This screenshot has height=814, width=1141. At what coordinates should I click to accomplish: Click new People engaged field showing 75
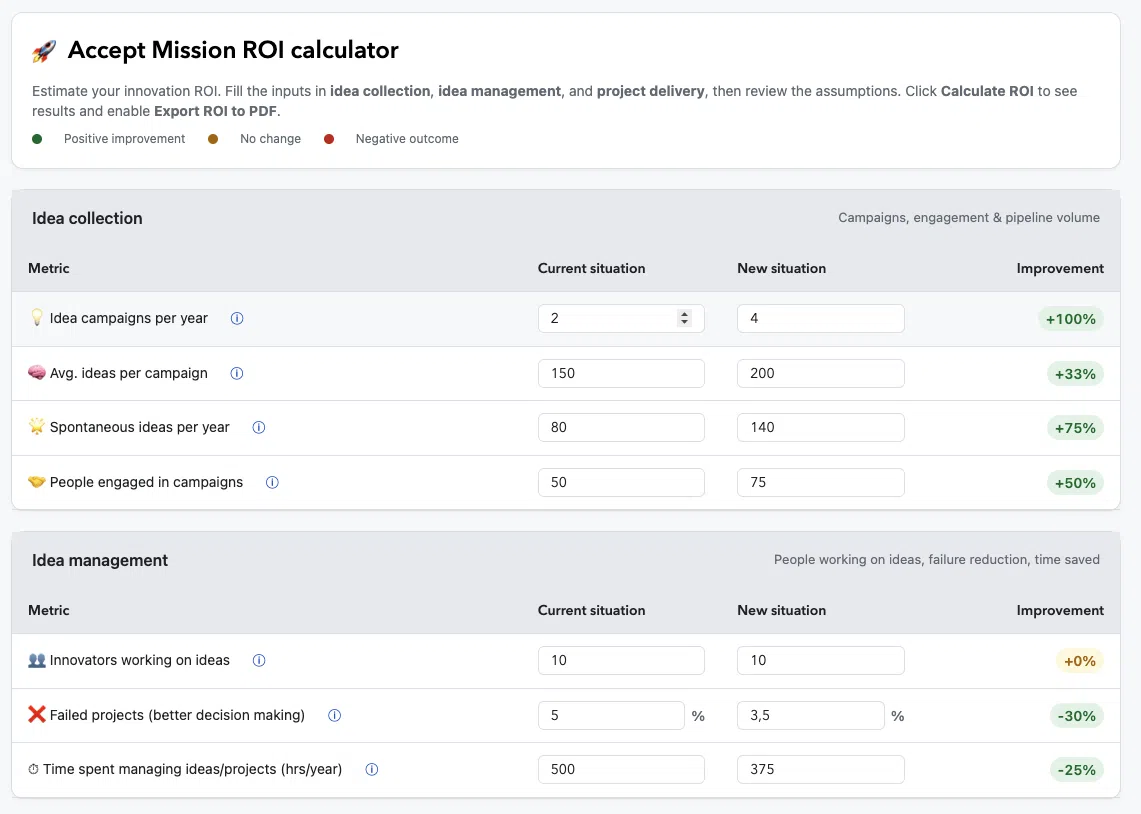820,482
